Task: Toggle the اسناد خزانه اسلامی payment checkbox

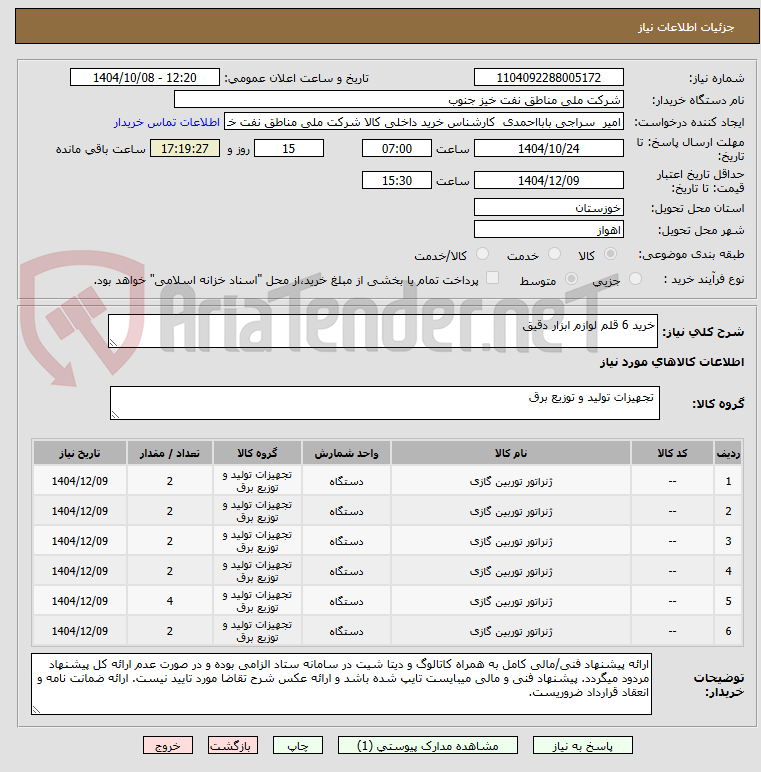Action: 492,278
